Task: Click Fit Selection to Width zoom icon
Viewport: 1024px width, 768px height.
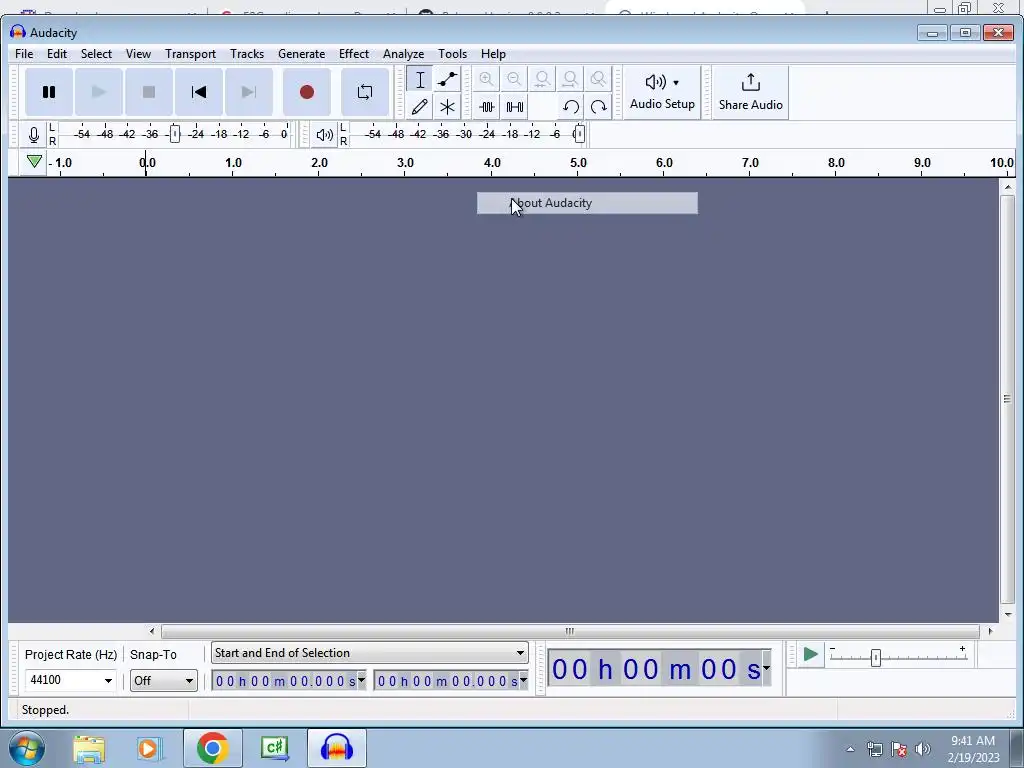Action: [x=542, y=80]
